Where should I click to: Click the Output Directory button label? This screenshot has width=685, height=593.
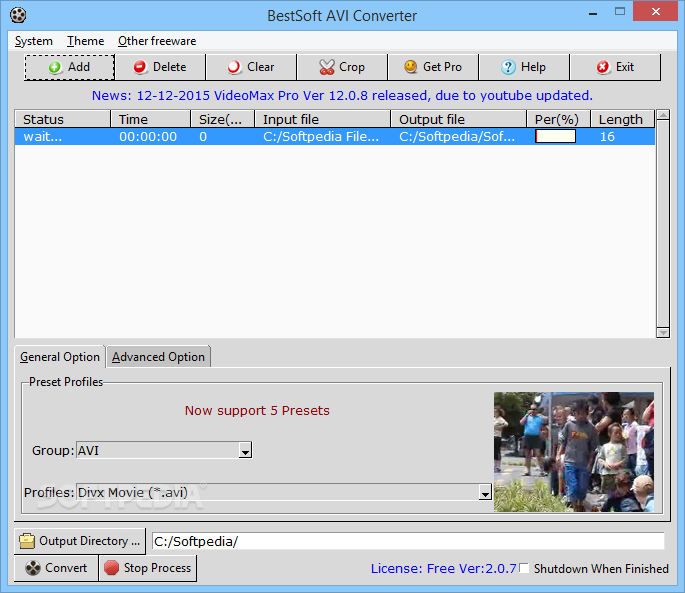[90, 541]
